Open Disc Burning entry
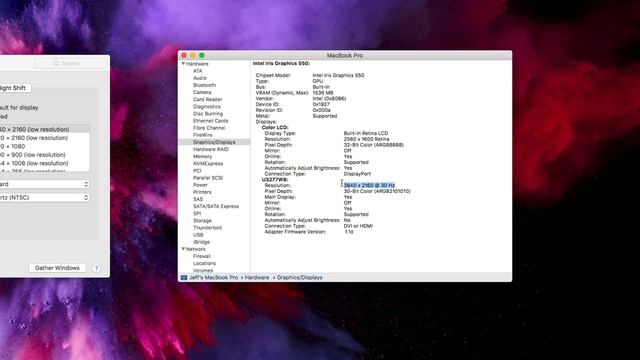This screenshot has width=640, height=360. (x=208, y=113)
